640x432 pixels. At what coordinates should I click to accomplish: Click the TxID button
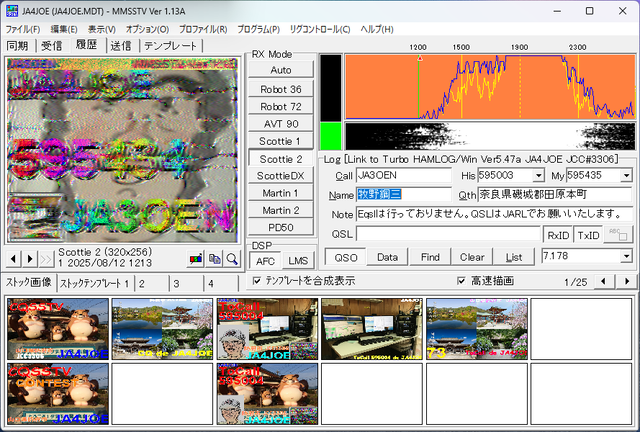(588, 235)
